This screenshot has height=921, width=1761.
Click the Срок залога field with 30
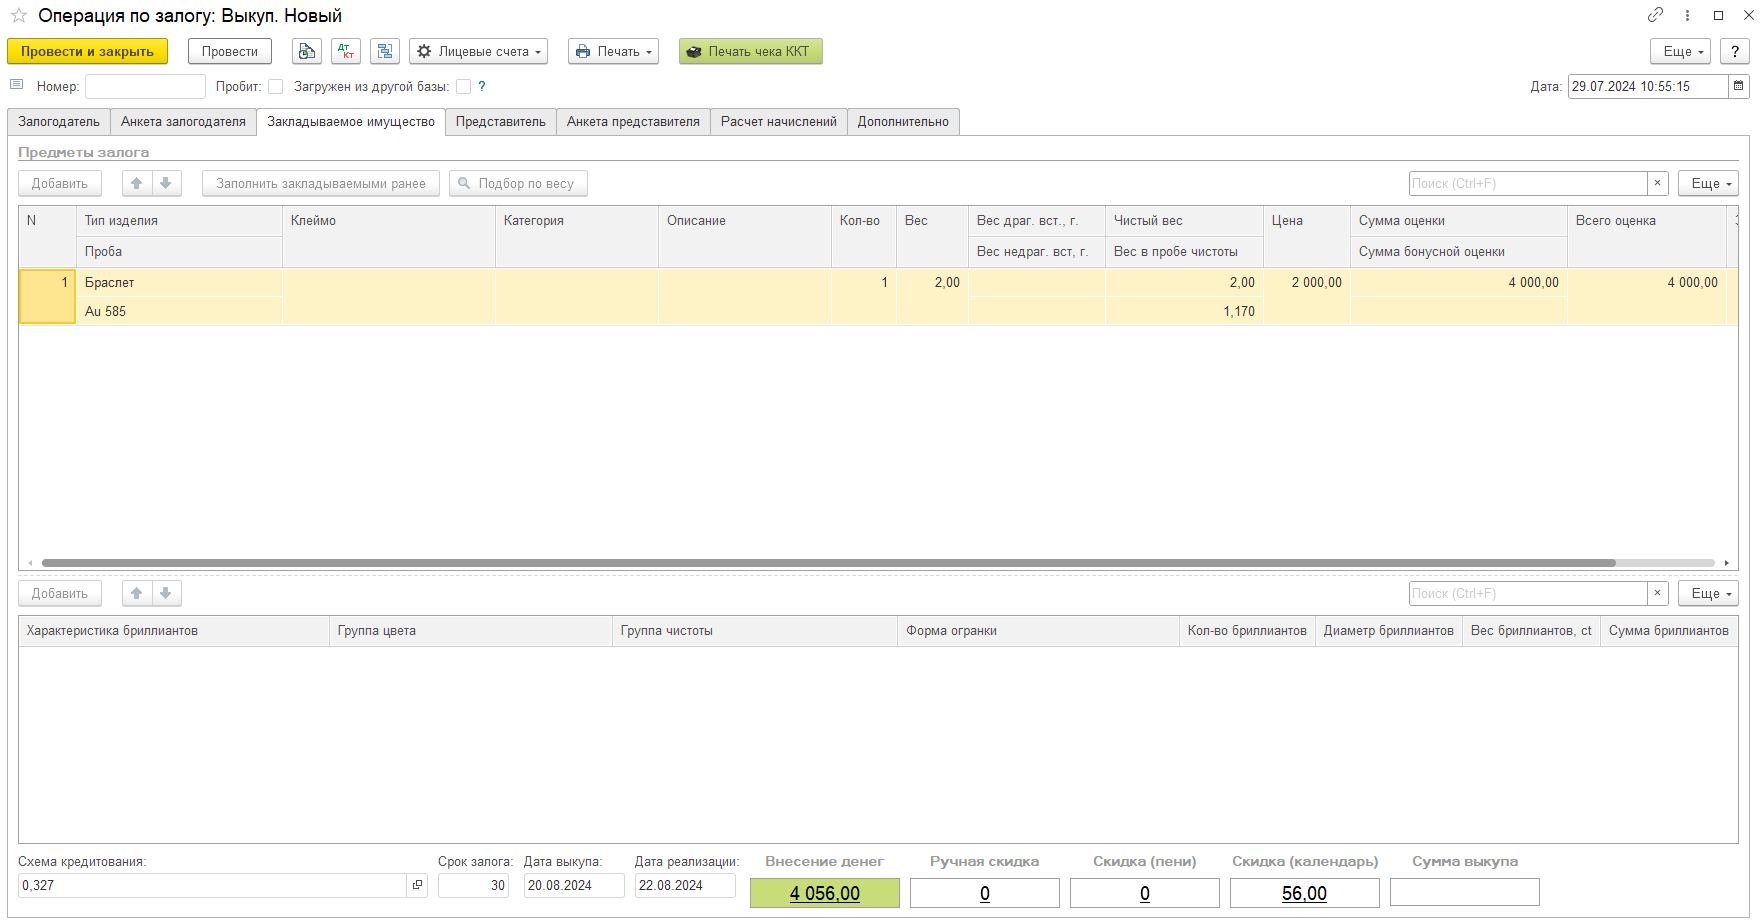[473, 885]
